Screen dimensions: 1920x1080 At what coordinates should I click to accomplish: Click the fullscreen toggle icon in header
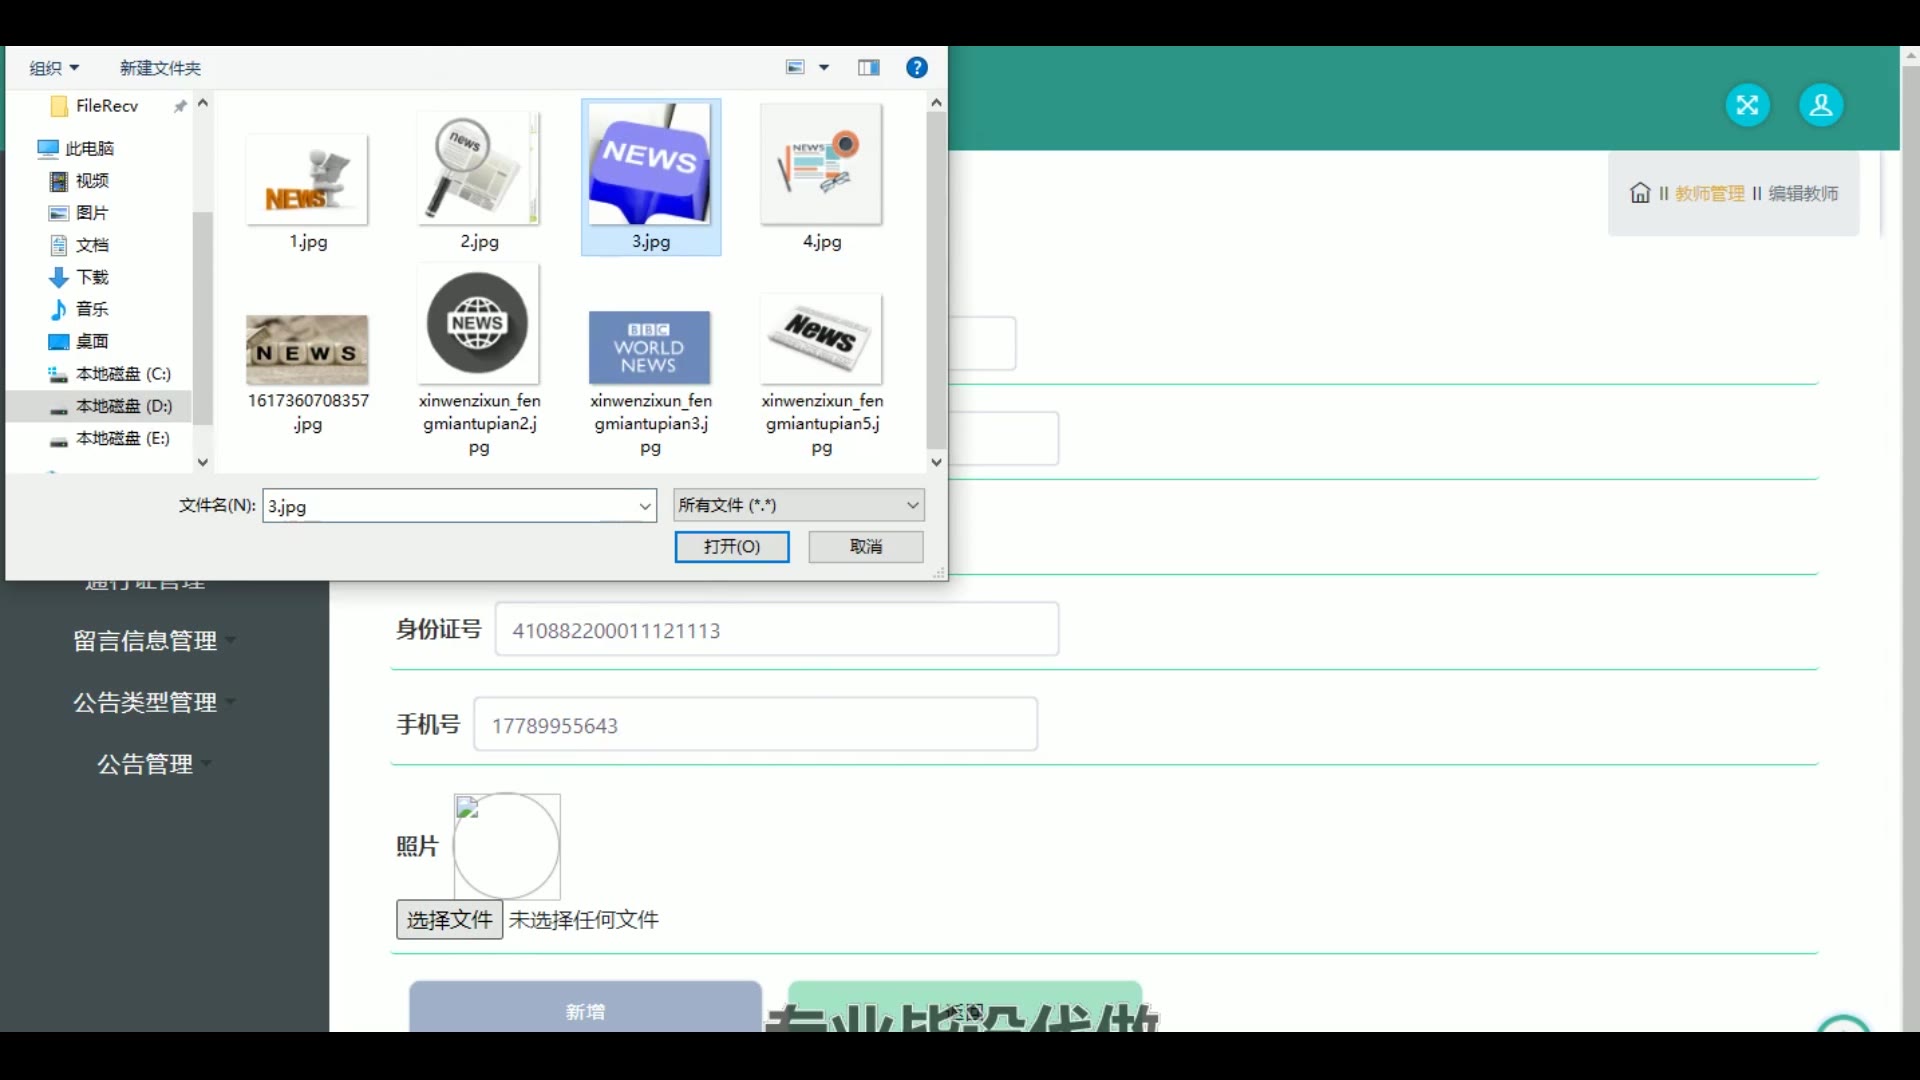pyautogui.click(x=1747, y=105)
